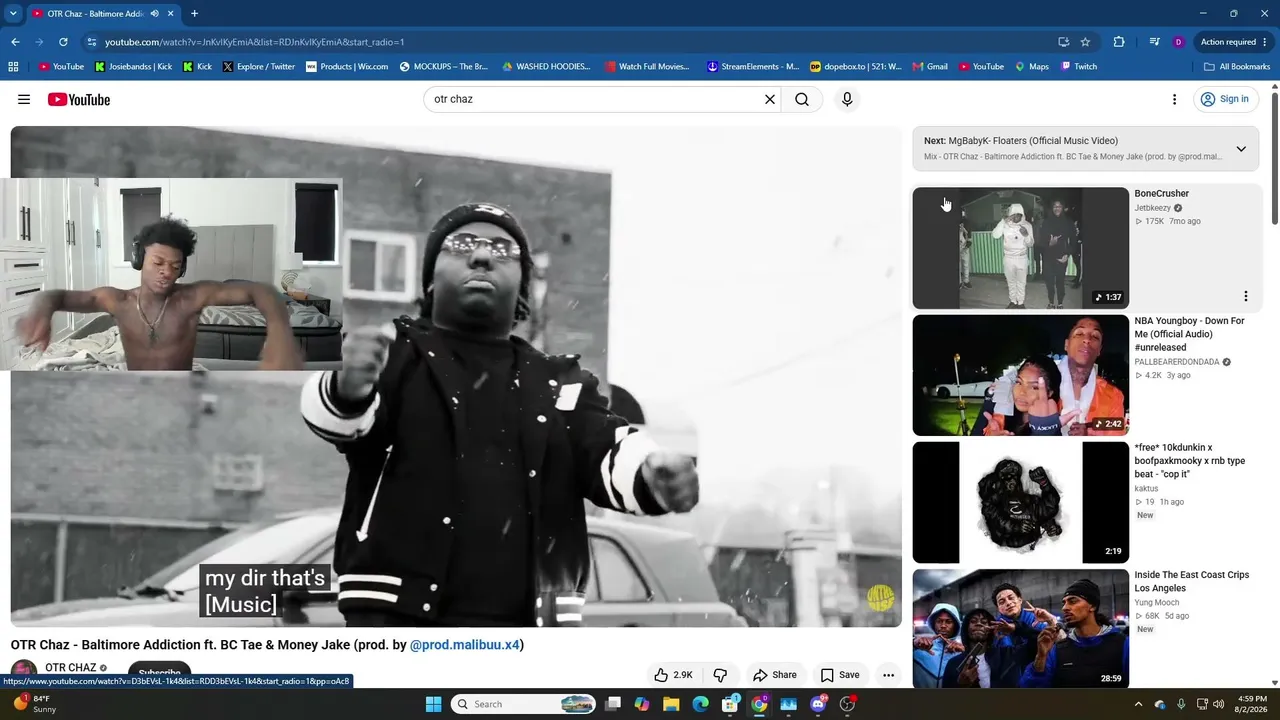This screenshot has width=1280, height=720.
Task: Open the Chrome tab search dropdown
Action: pyautogui.click(x=13, y=13)
